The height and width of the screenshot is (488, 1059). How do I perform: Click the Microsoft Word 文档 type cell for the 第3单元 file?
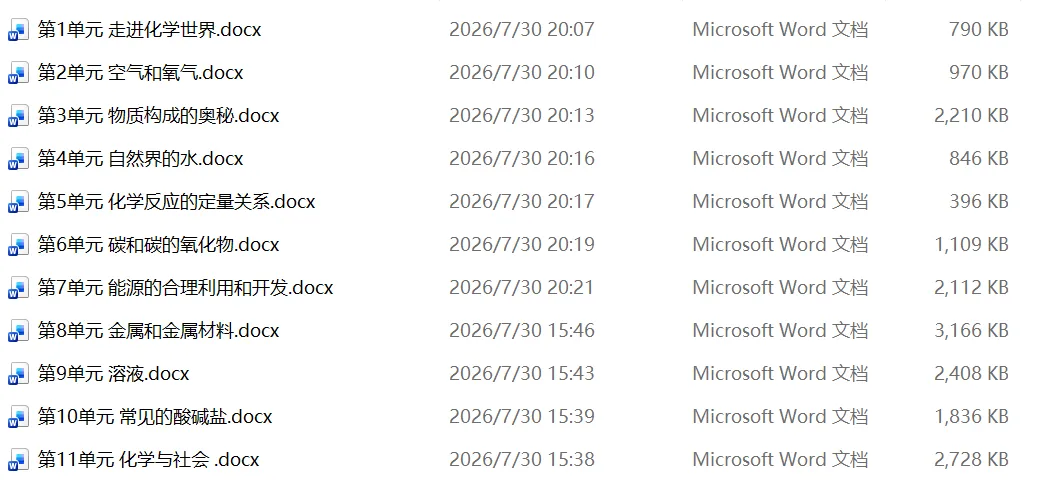coord(780,115)
